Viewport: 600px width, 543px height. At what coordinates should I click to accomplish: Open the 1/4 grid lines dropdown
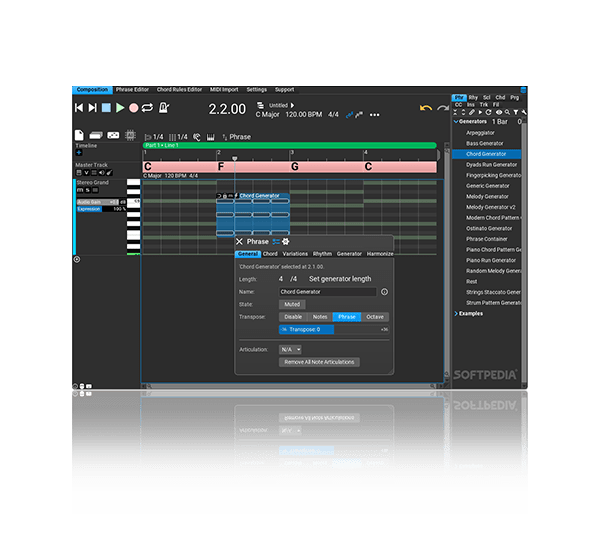coord(179,137)
